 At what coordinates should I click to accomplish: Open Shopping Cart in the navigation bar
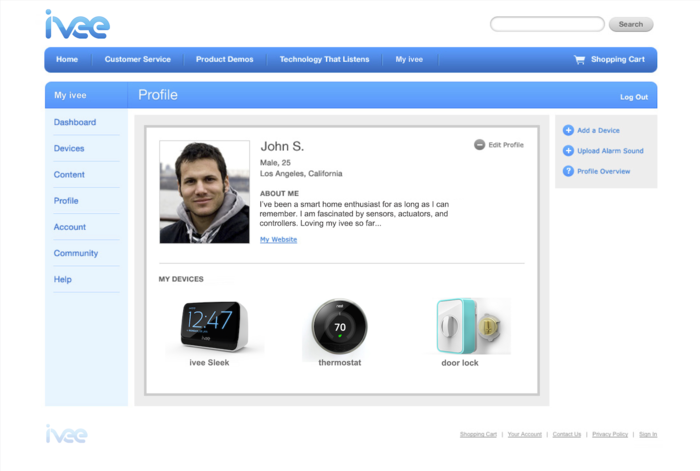(x=618, y=59)
